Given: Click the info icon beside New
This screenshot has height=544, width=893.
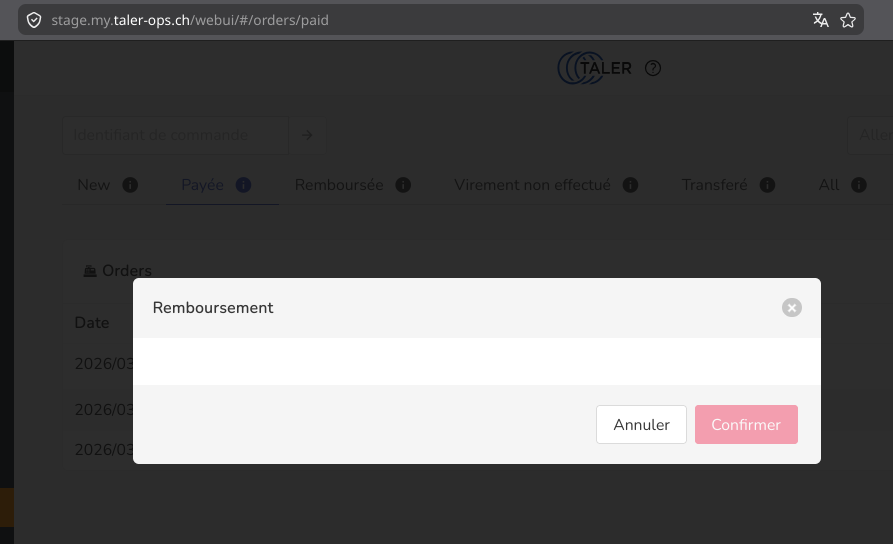Looking at the screenshot, I should pos(130,185).
